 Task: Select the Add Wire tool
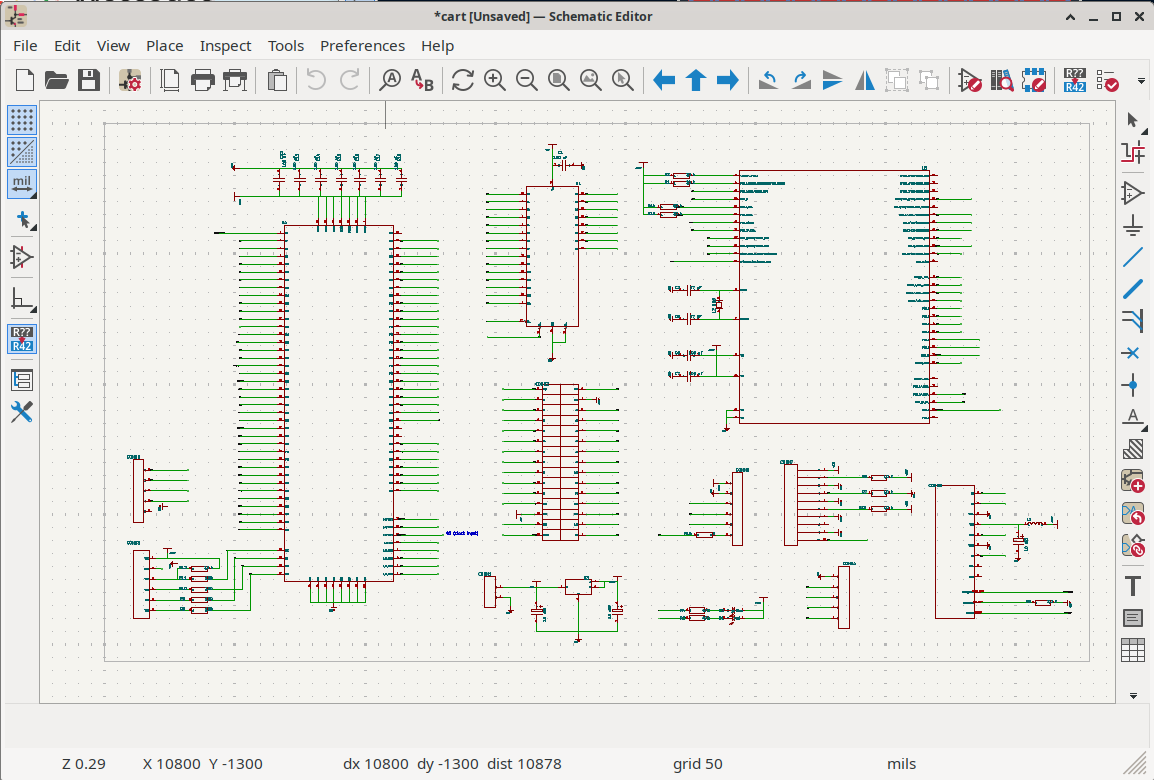[x=1132, y=257]
